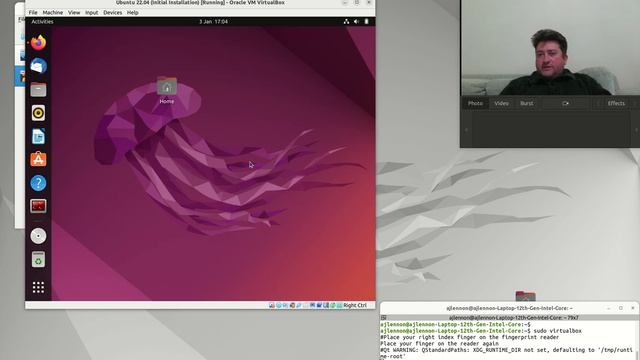Viewport: 640px width, 360px height.
Task: Click optical drive indicator in VirtualBox status bar
Action: [x=278, y=305]
